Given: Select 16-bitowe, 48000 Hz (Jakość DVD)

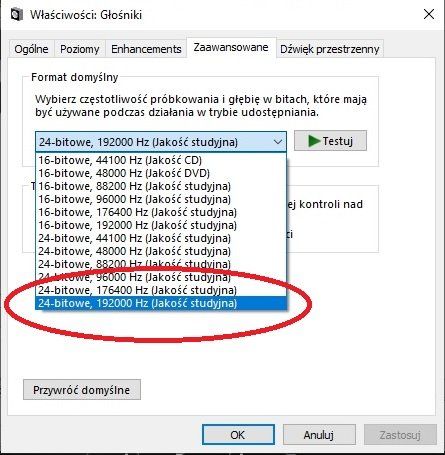Looking at the screenshot, I should point(161,173).
